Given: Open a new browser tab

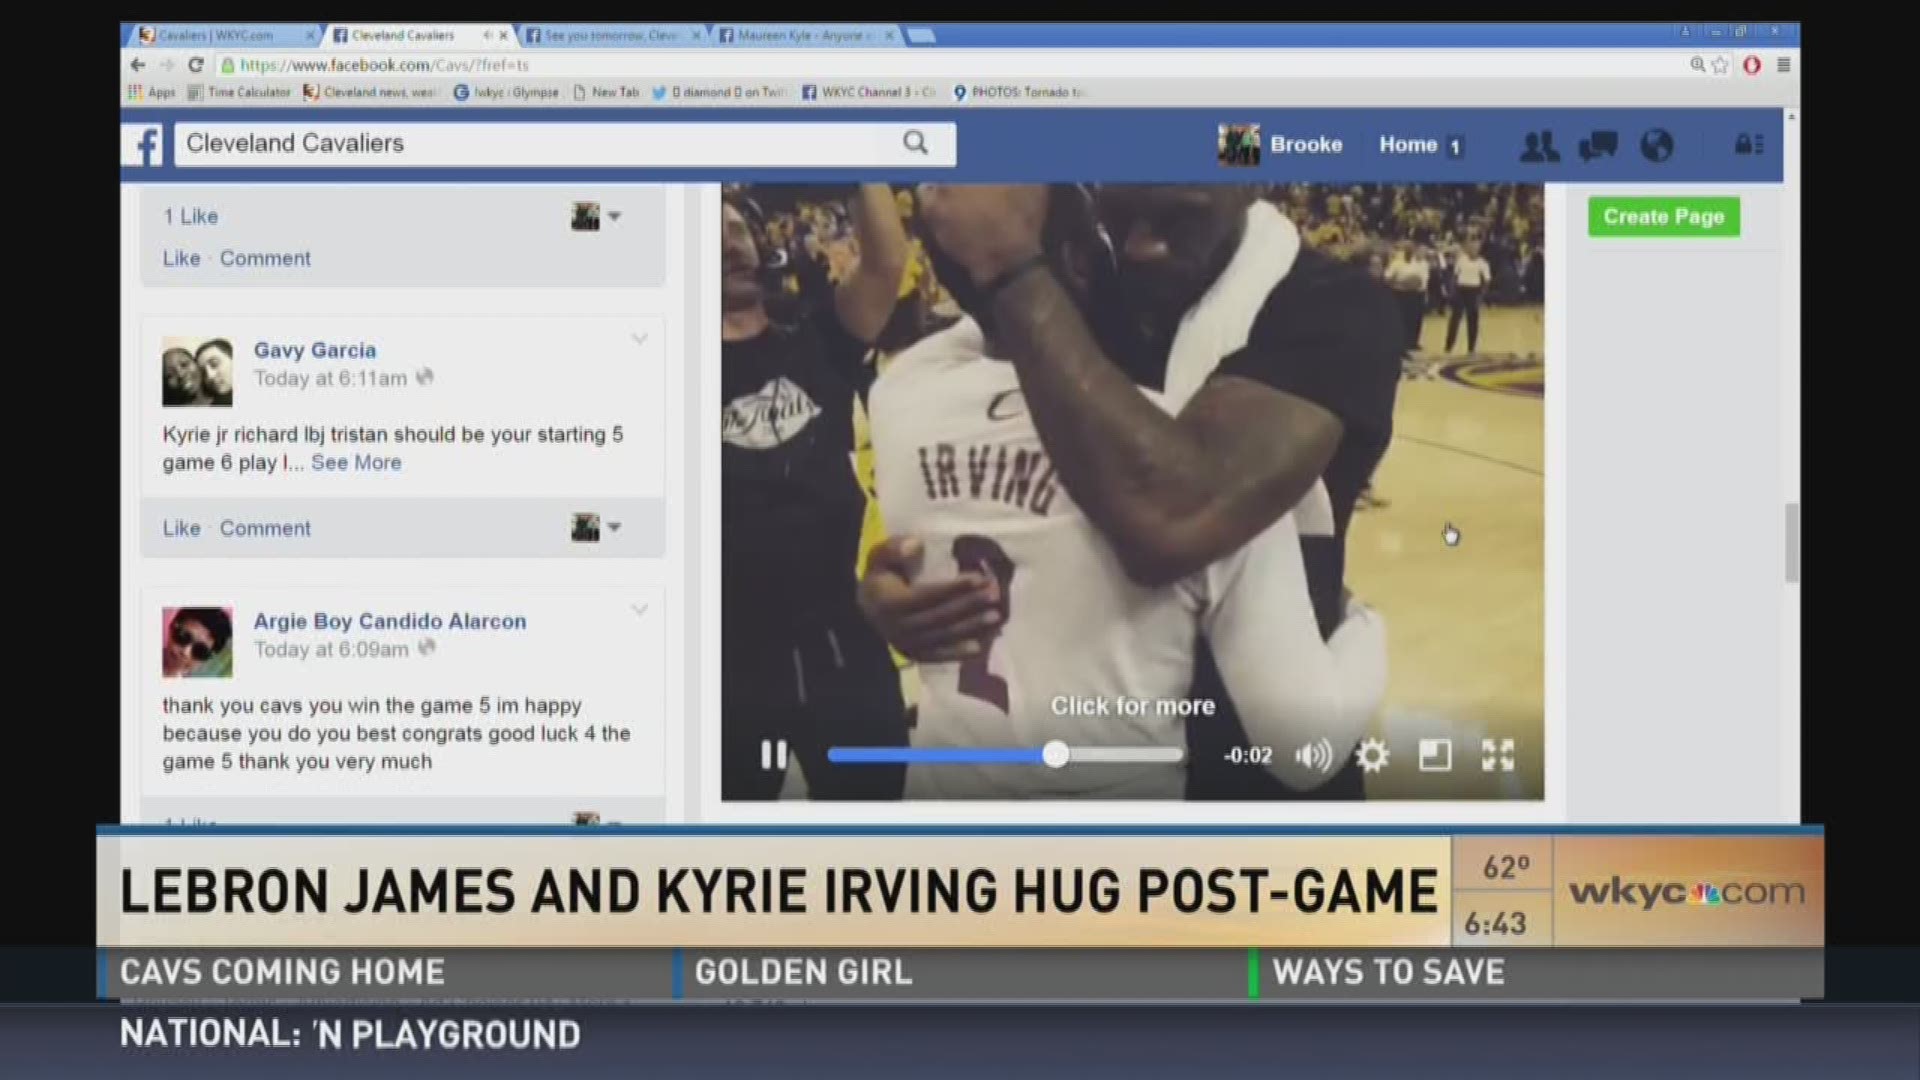Looking at the screenshot, I should [x=921, y=35].
